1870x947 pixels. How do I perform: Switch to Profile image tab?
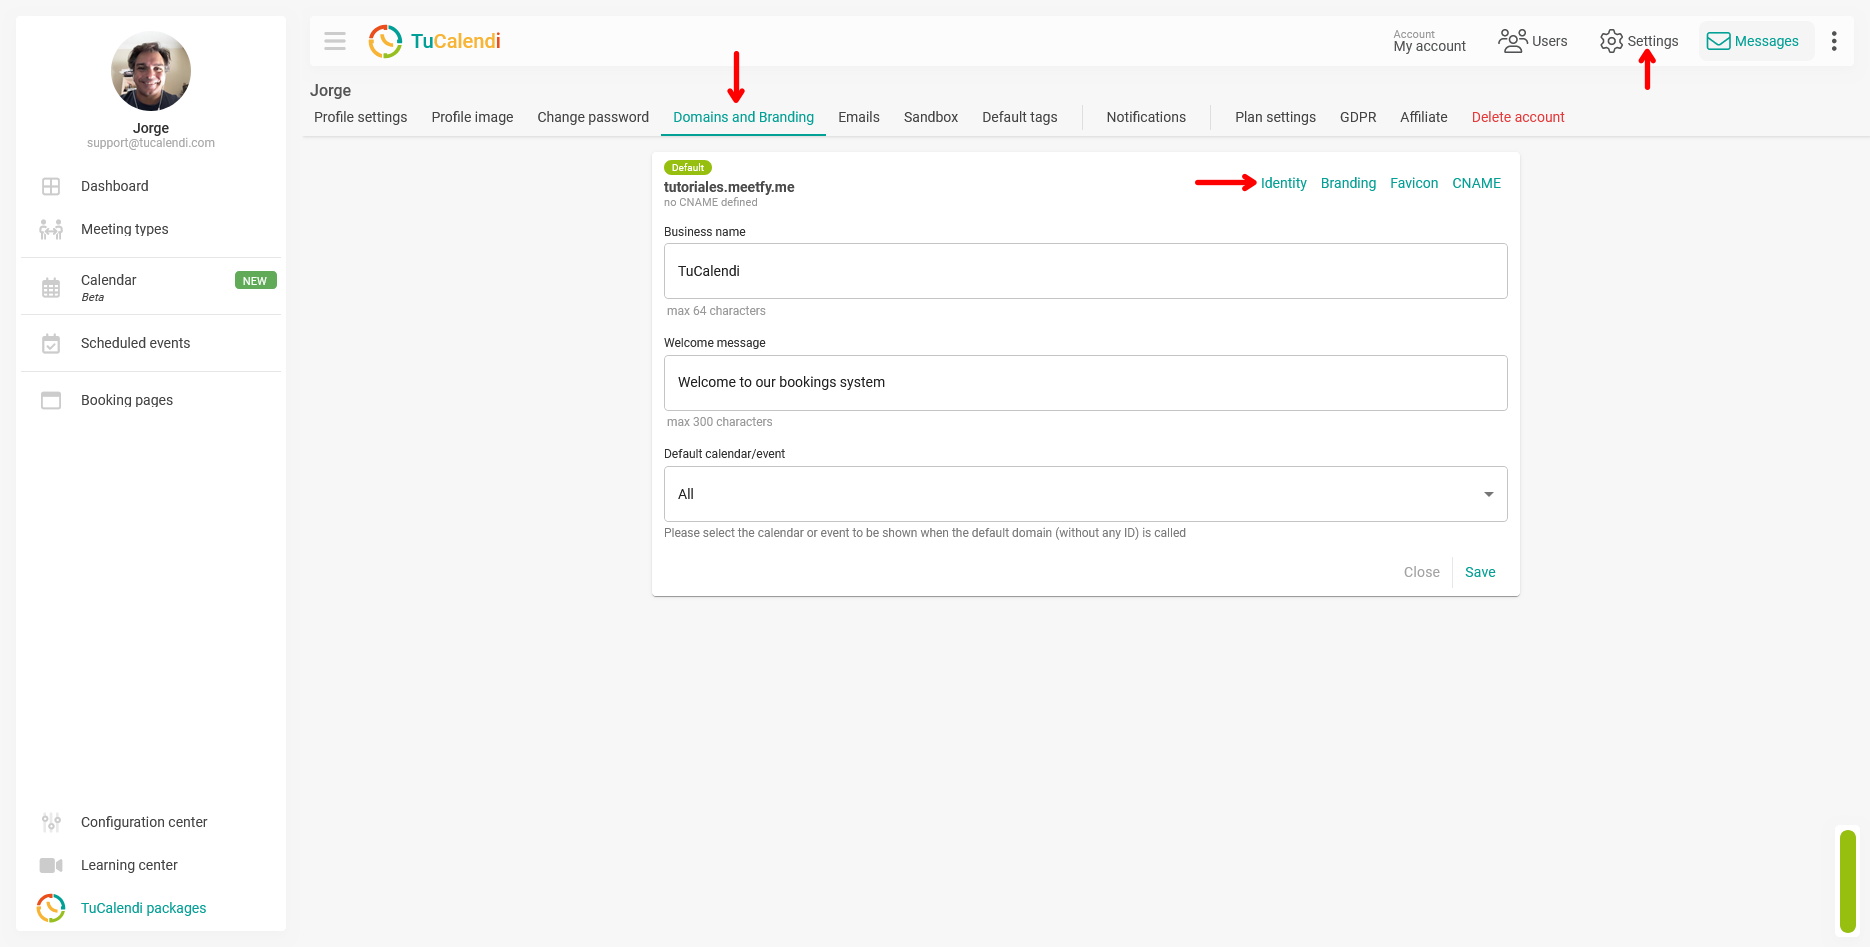tap(473, 117)
